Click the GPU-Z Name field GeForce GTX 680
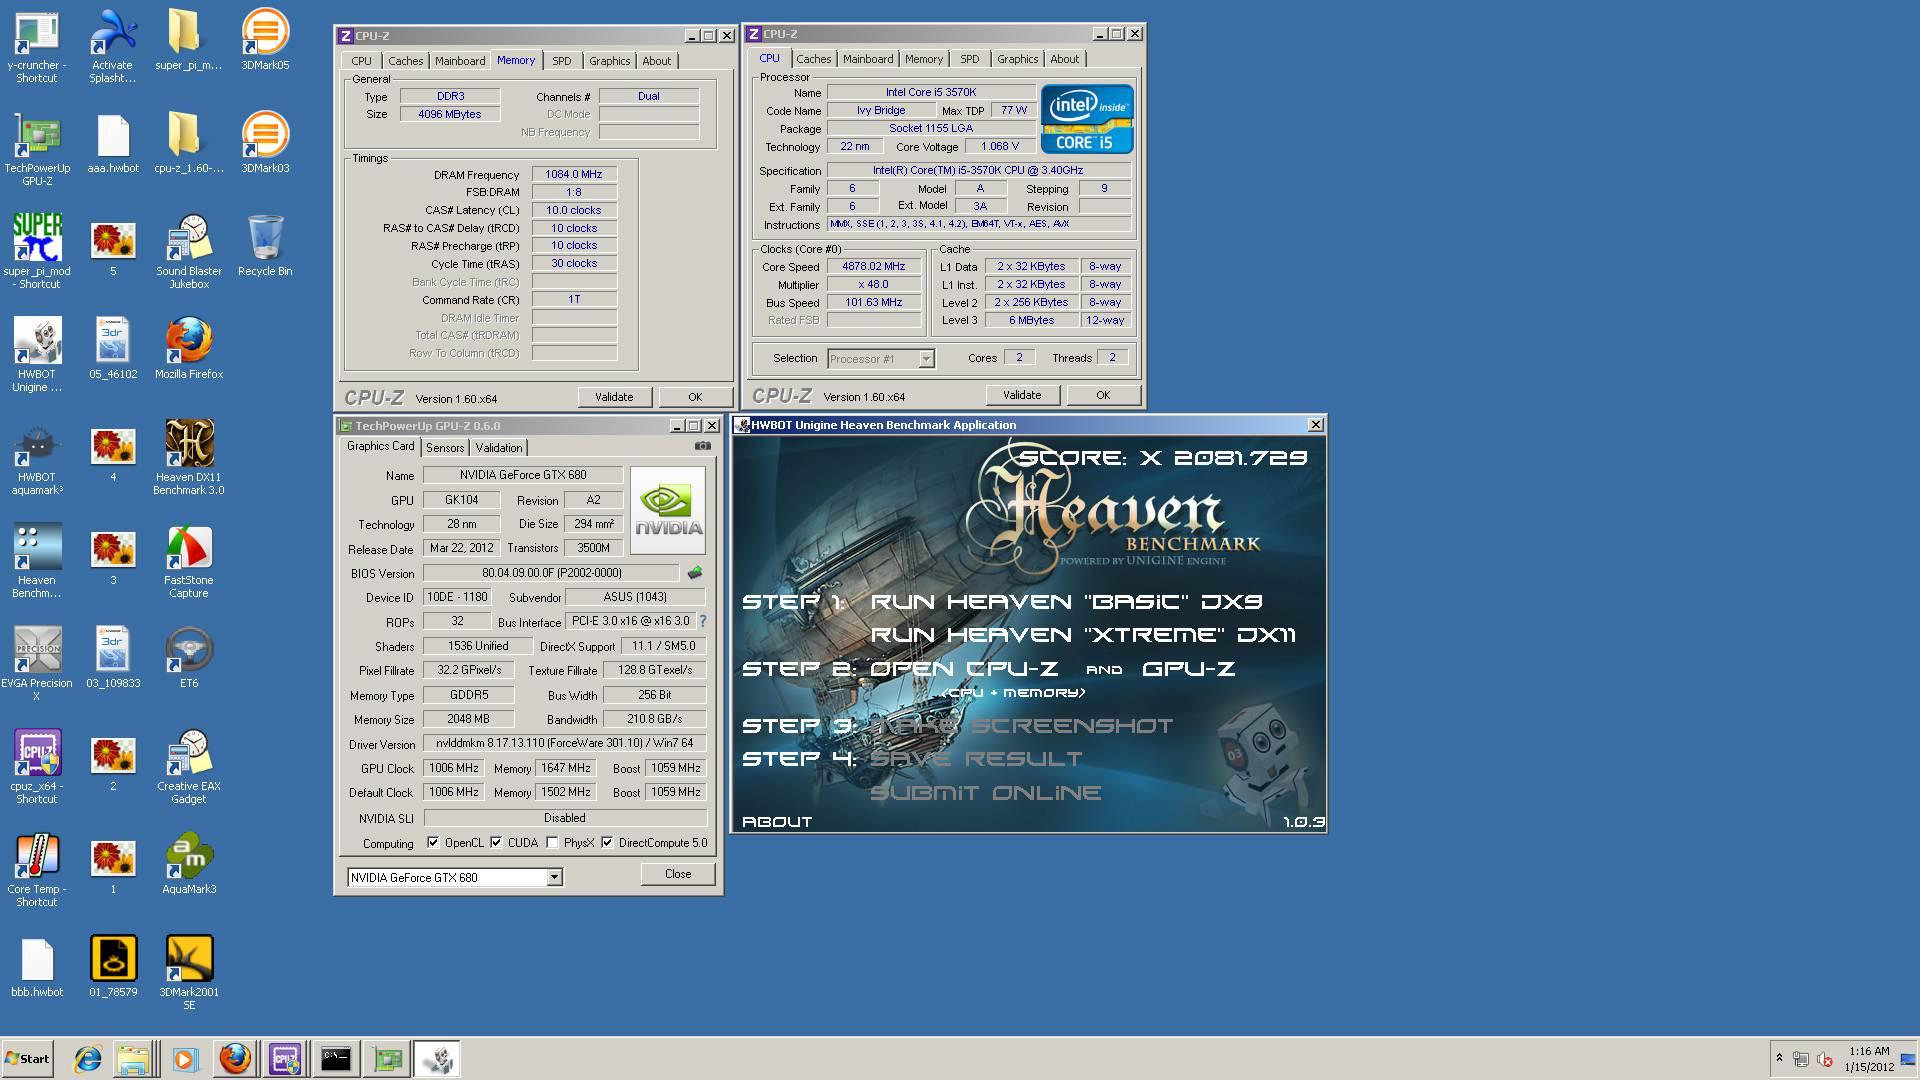1920x1080 pixels. [523, 475]
